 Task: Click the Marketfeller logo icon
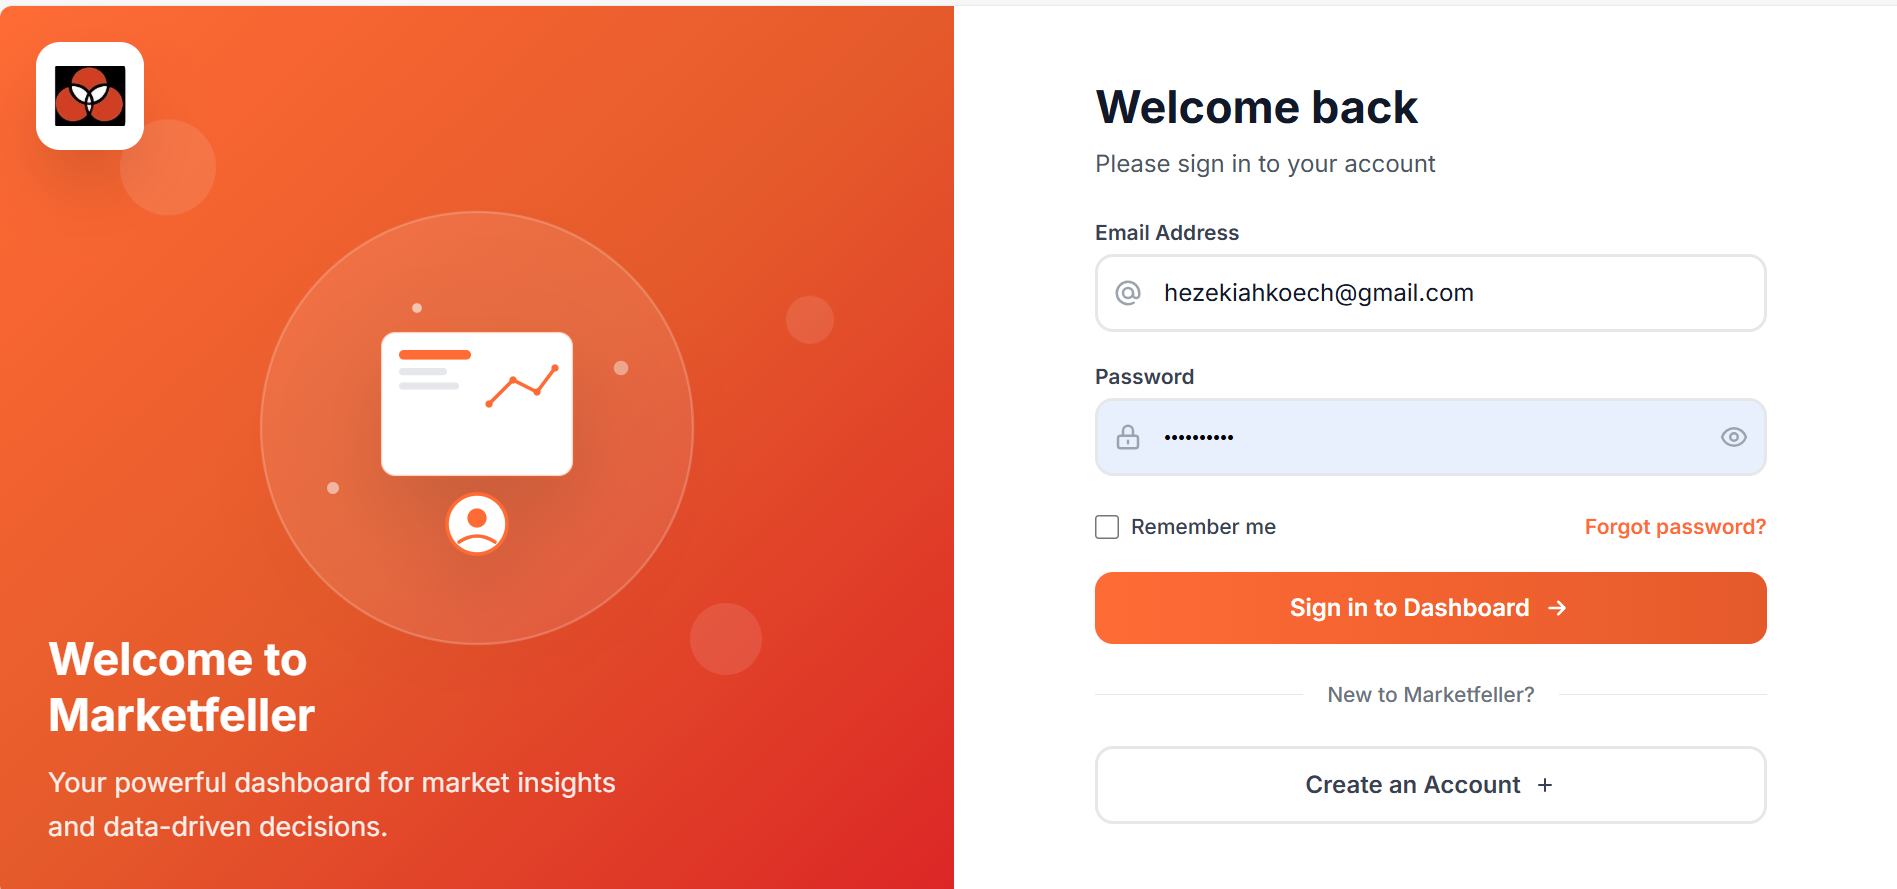[x=90, y=96]
